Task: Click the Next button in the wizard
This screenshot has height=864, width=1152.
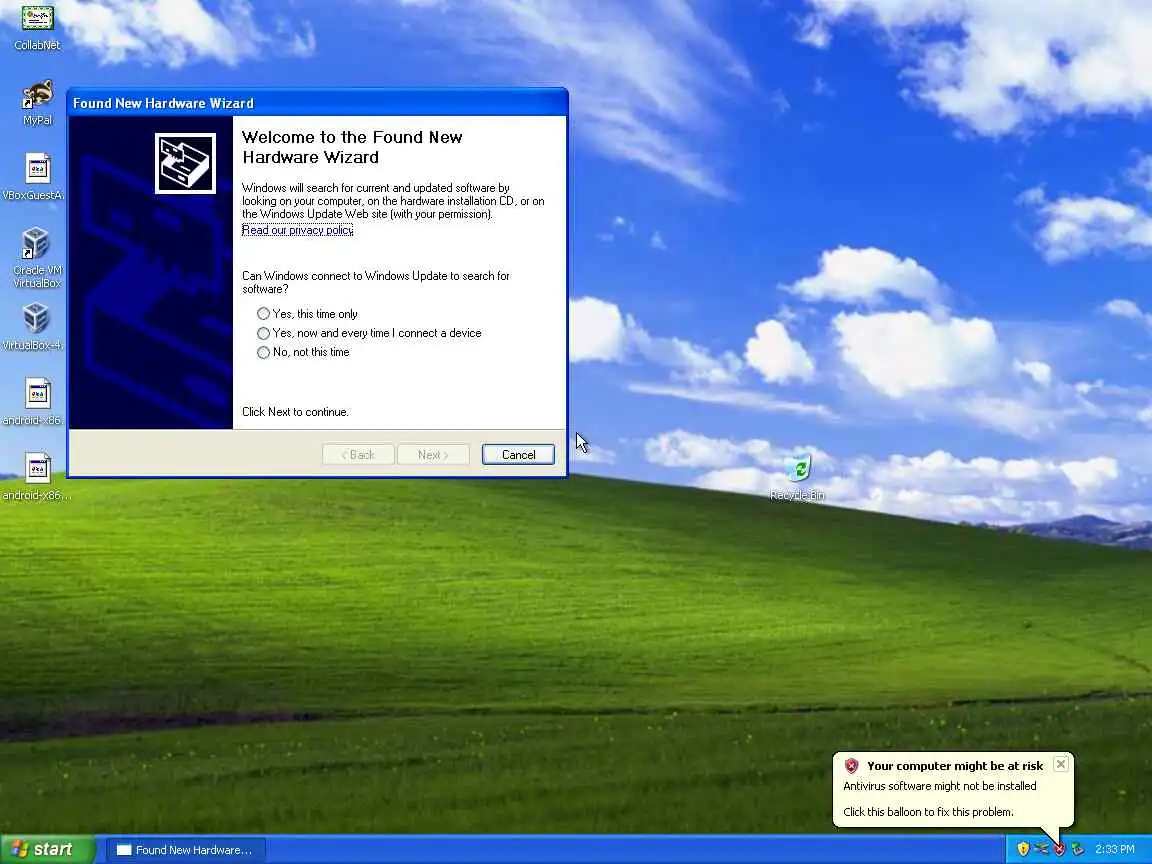Action: (433, 455)
